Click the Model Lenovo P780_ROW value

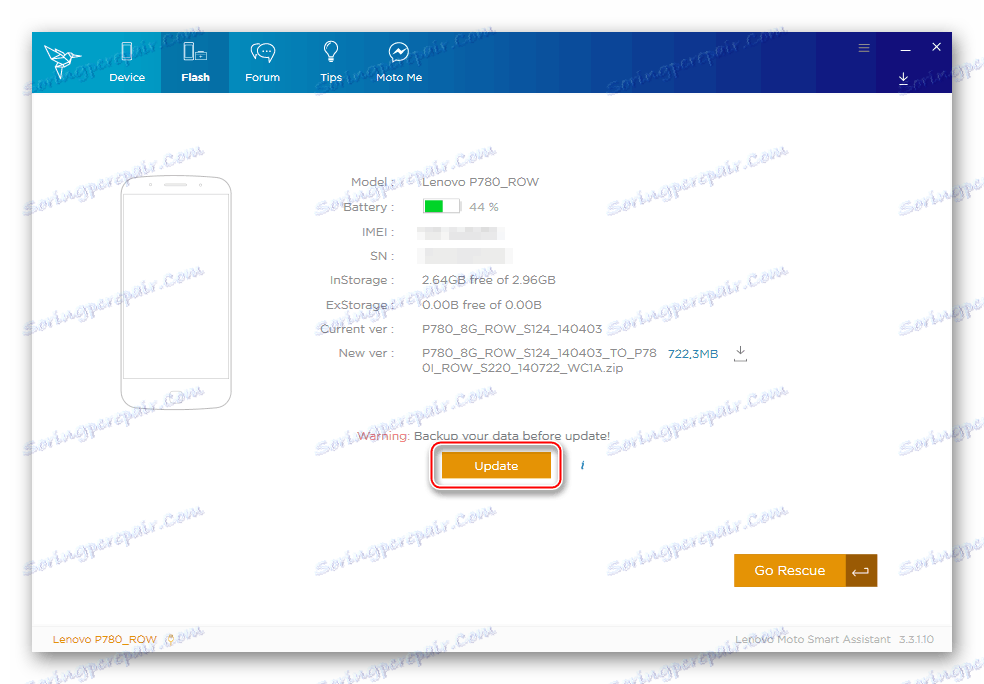click(480, 182)
